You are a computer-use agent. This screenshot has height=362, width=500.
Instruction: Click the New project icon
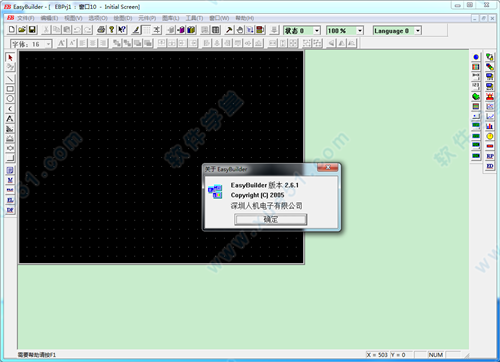pyautogui.click(x=11, y=30)
